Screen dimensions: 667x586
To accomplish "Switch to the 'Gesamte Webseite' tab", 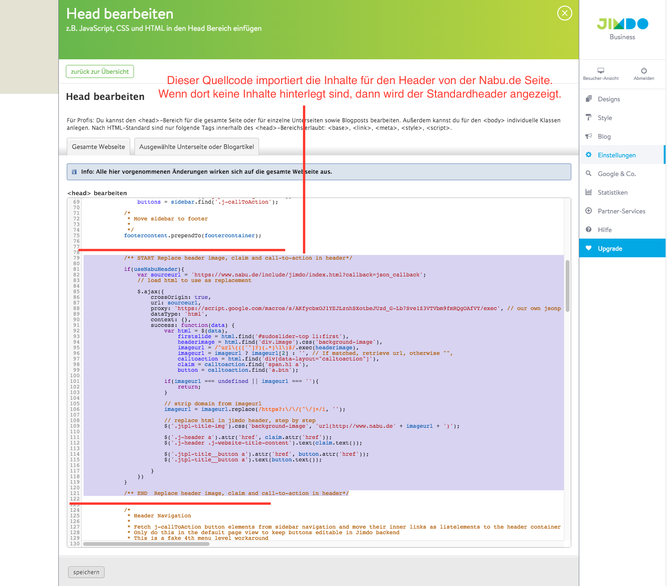I will pos(98,146).
